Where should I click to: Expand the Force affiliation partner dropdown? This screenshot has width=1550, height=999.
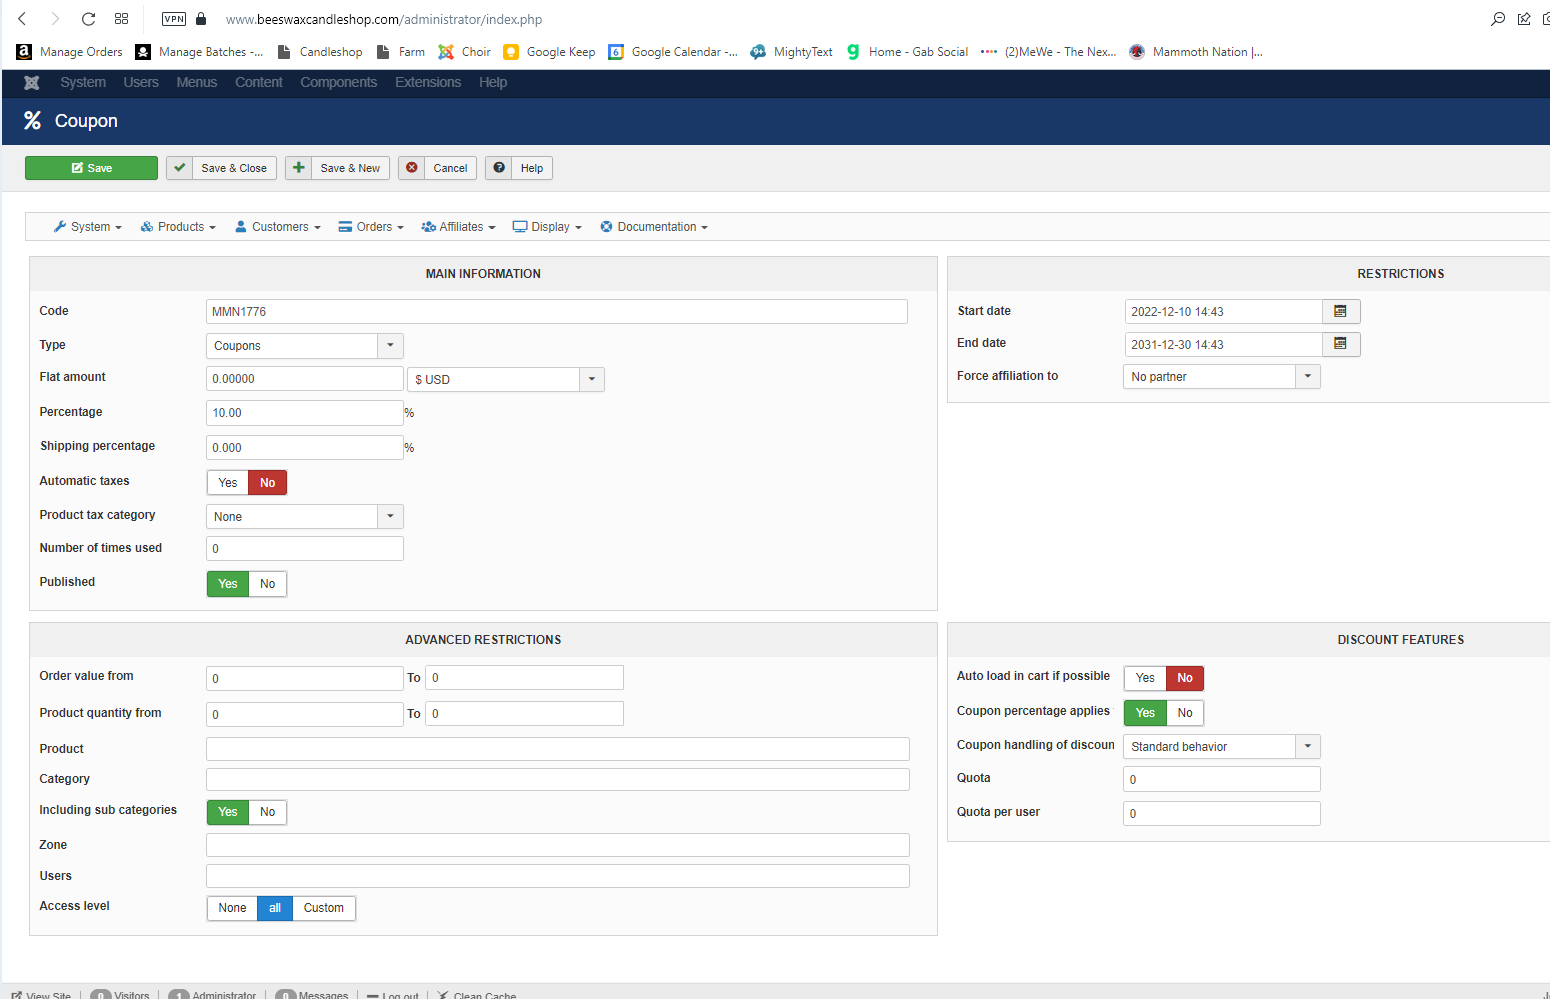click(x=1307, y=377)
